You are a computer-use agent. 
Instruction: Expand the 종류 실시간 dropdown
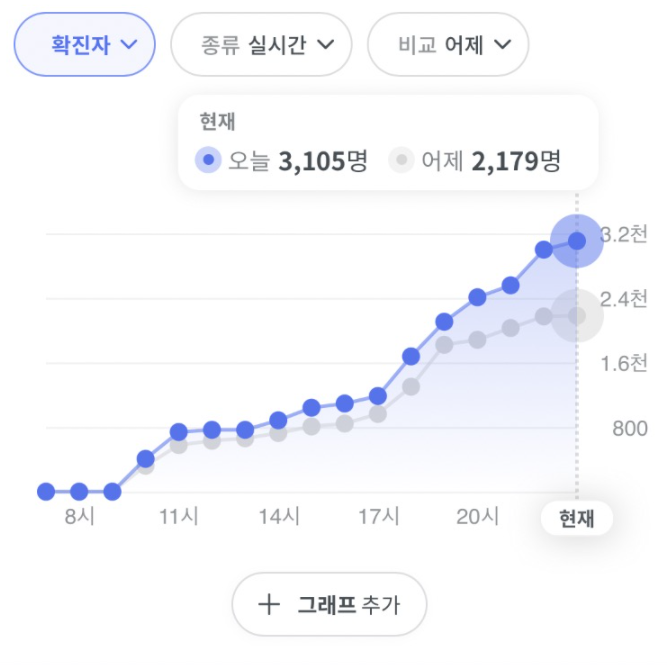click(x=261, y=44)
